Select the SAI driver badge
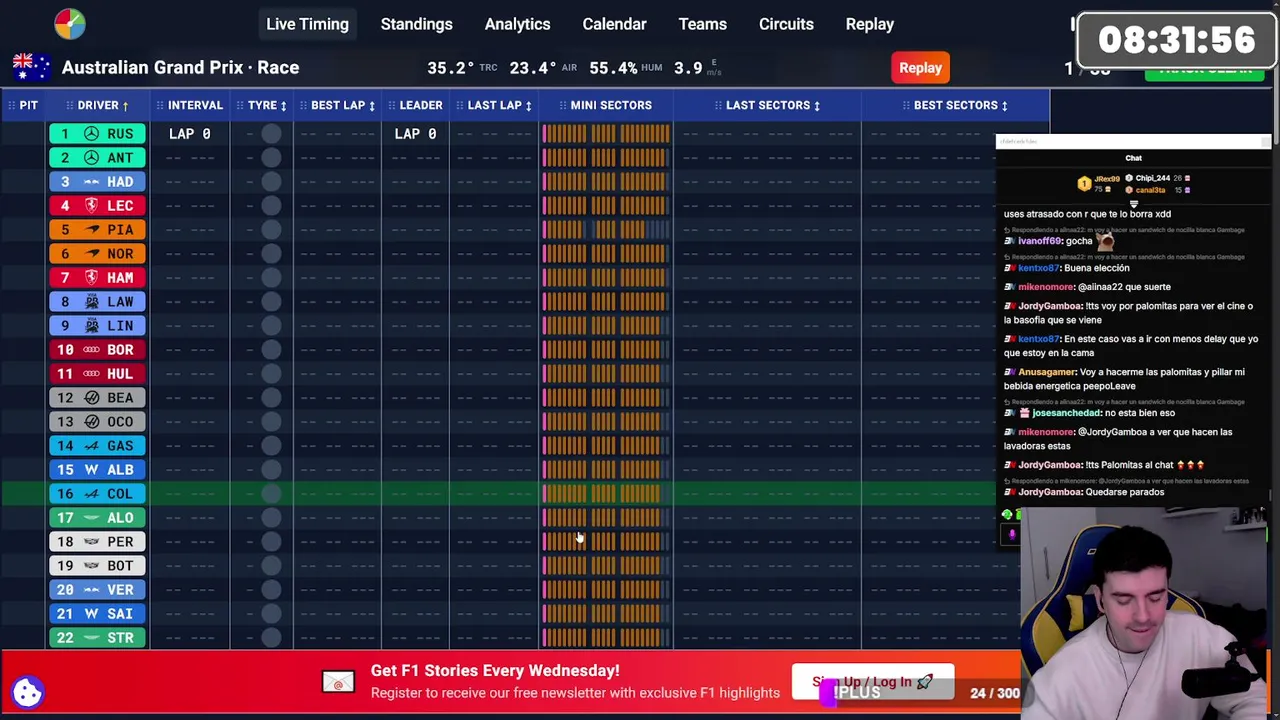 pos(98,613)
